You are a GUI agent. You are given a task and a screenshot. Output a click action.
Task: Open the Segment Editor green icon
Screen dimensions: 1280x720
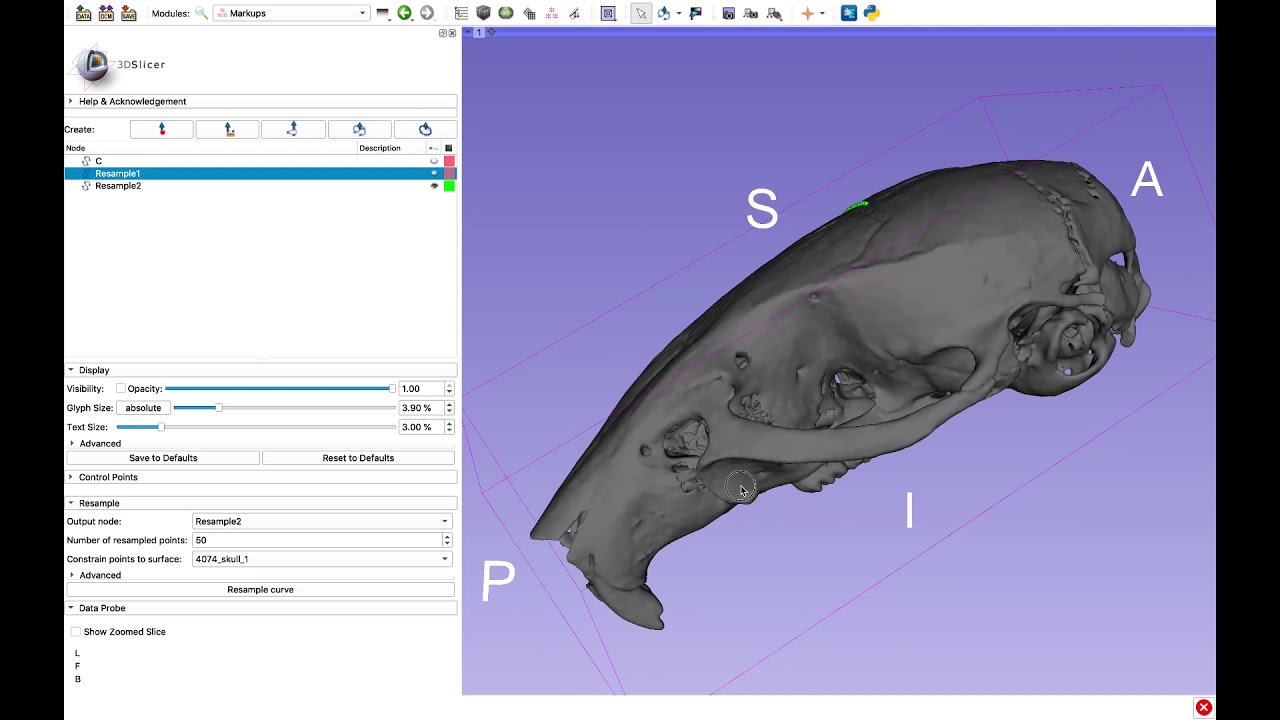coord(506,13)
